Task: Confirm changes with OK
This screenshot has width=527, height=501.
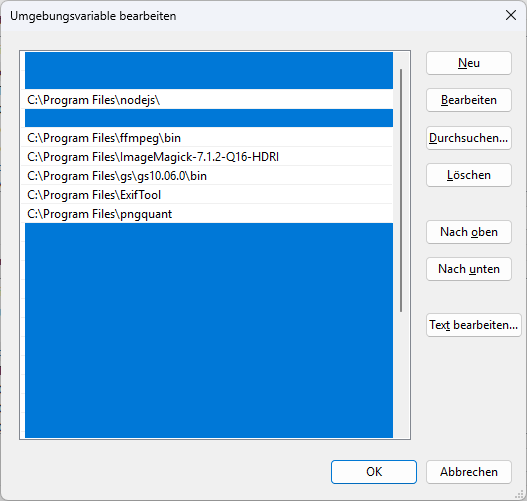Action: [374, 472]
